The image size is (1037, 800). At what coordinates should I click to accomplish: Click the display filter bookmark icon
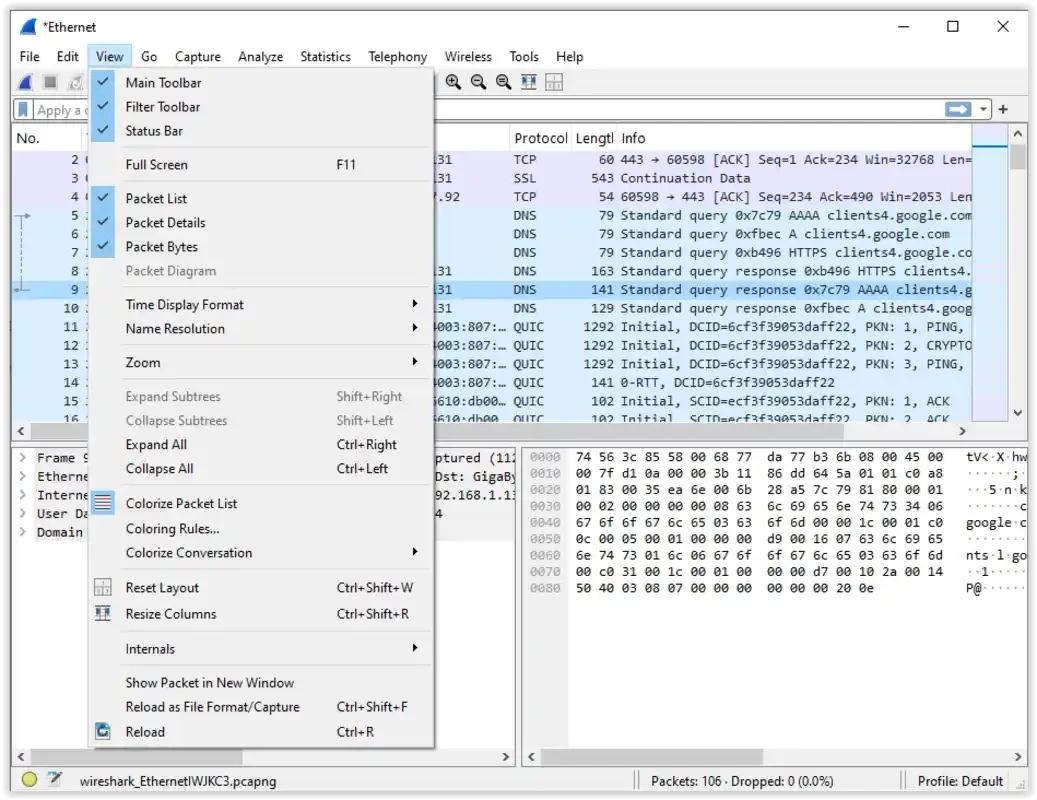tap(23, 109)
